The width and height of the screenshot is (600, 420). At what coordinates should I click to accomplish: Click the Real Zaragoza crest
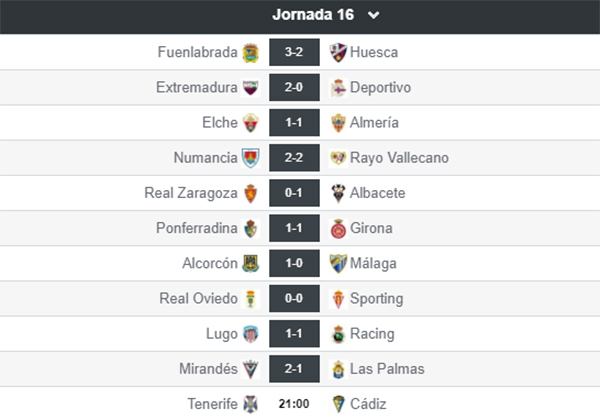click(x=251, y=193)
